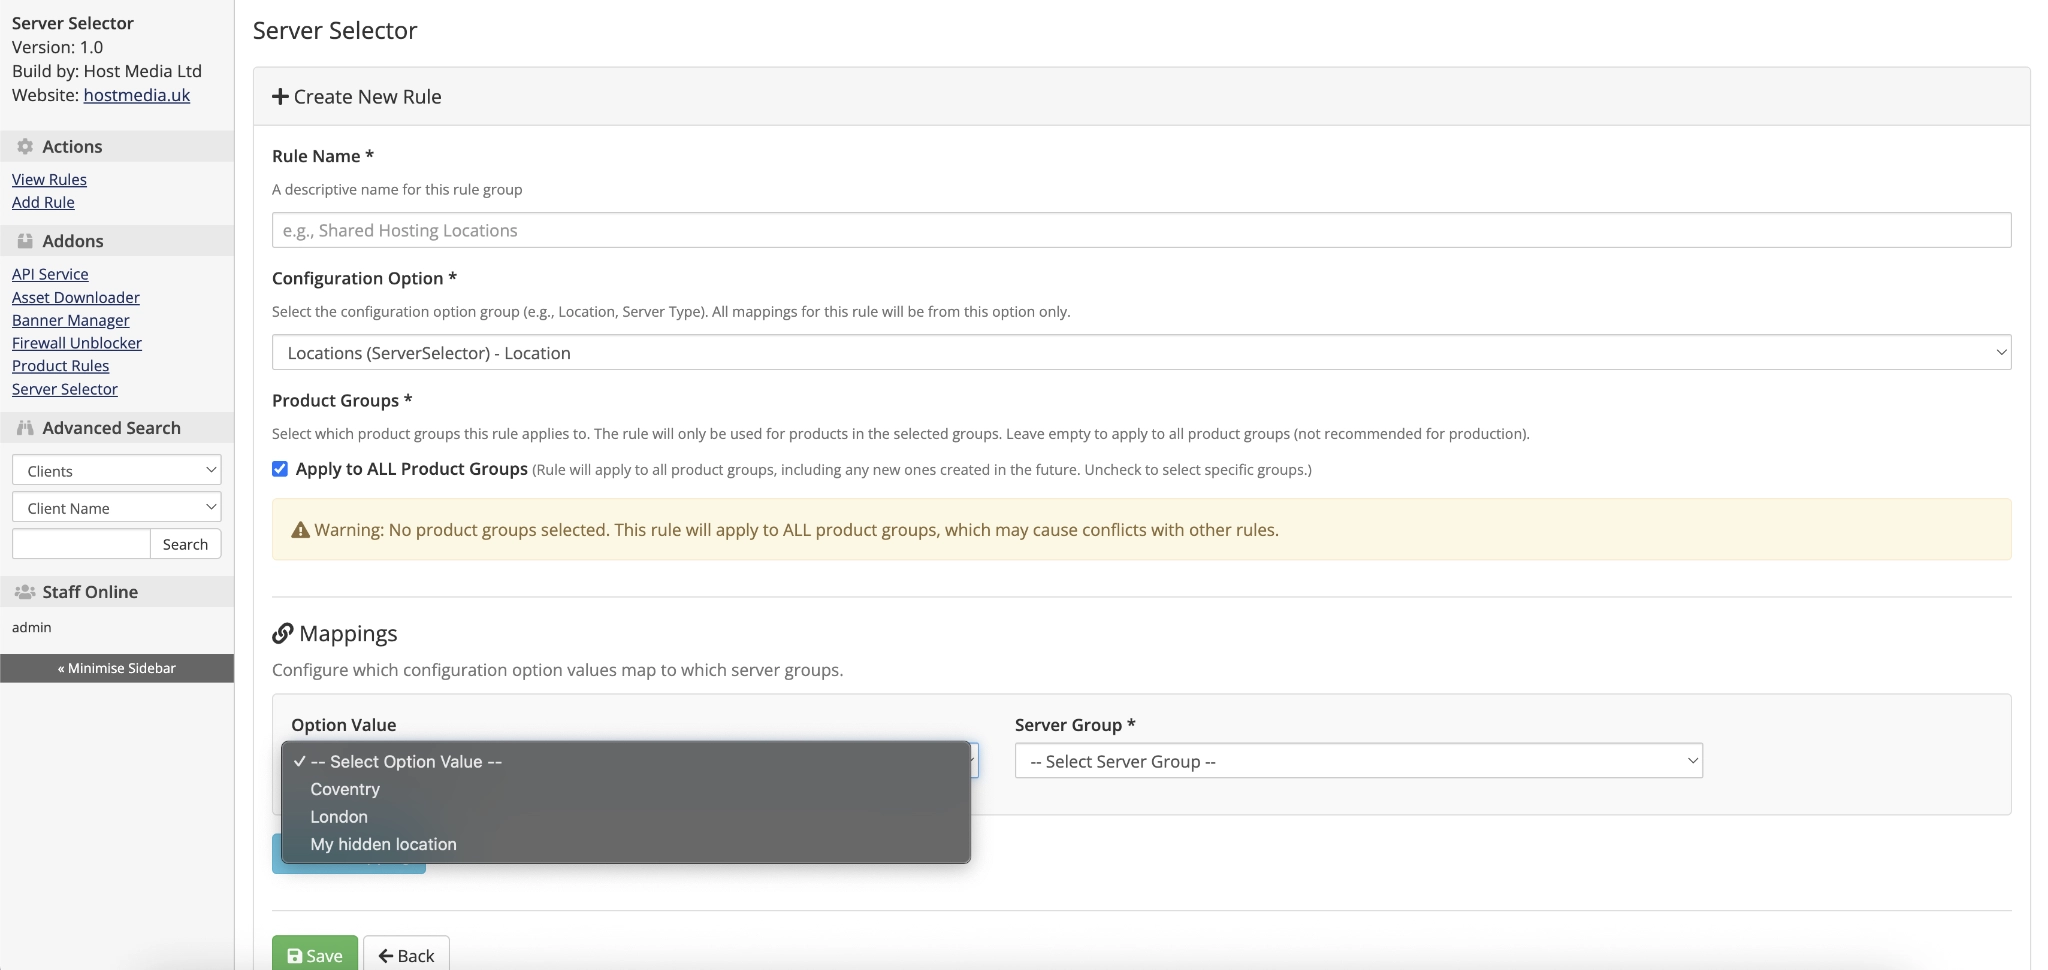Click the Minimise Sidebar button
2048x970 pixels.
pos(116,668)
